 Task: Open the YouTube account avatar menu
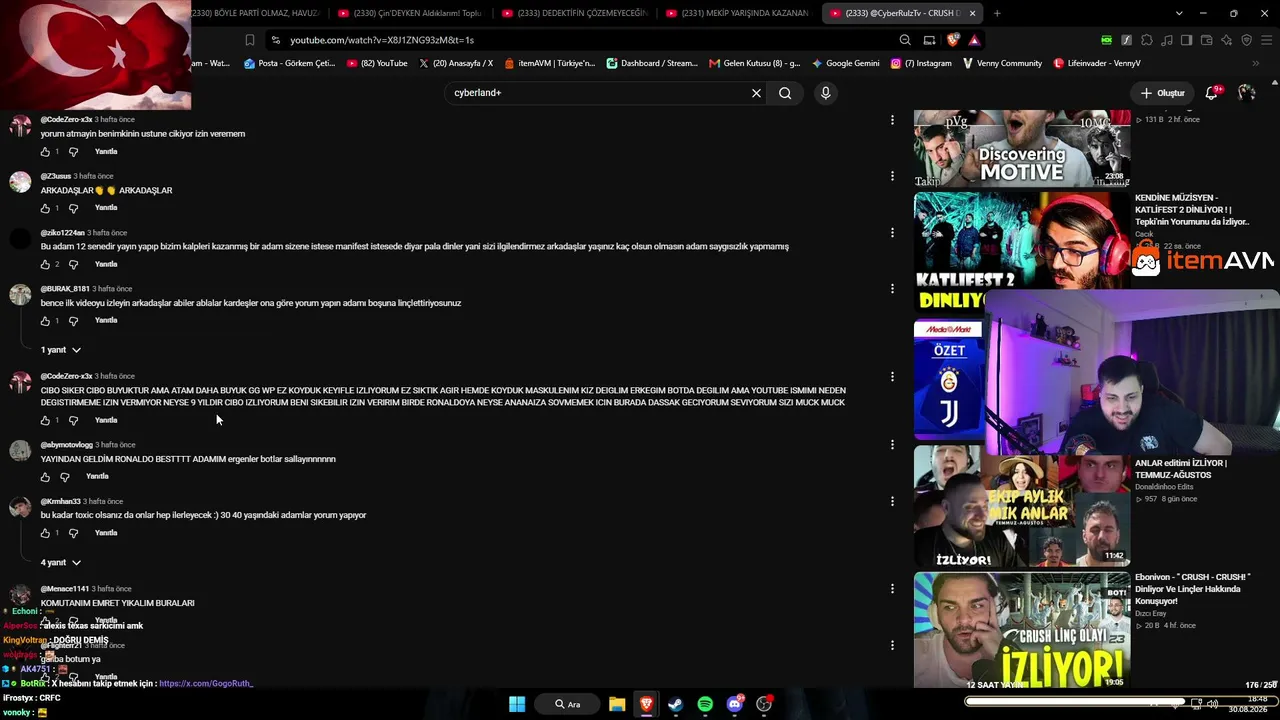(x=1246, y=93)
